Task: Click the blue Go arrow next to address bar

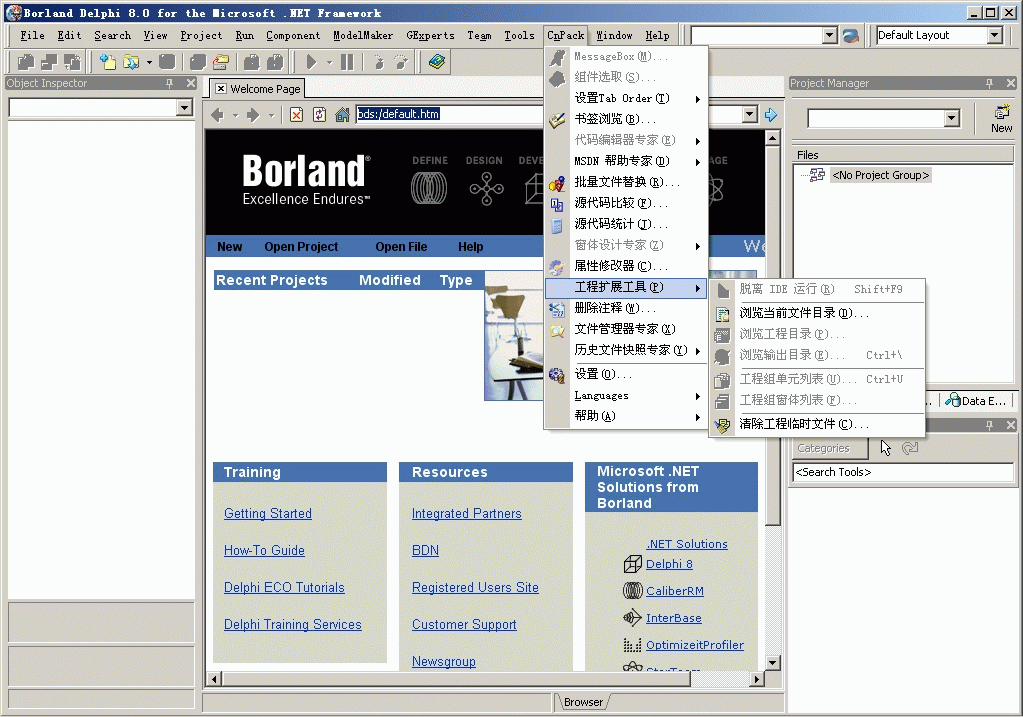Action: pos(771,115)
